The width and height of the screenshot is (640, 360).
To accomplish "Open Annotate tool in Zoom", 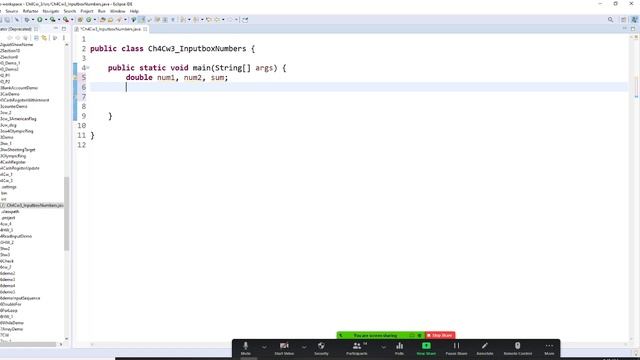I will pyautogui.click(x=485, y=349).
